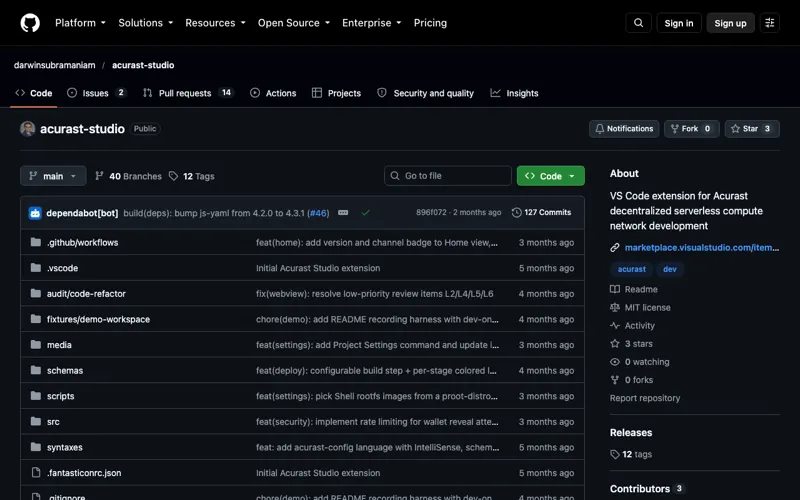800x500 pixels.
Task: Open commit 'Initial Acurast Studio extension' for .vscode
Action: (318, 268)
